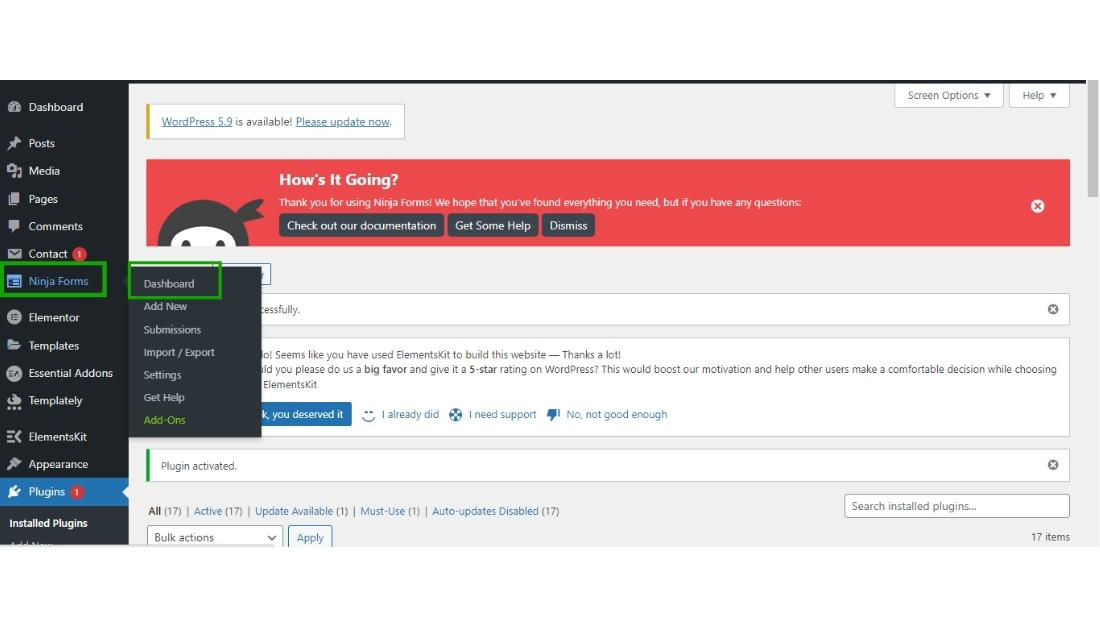Expand the Screen Options panel
Viewport: 1100px width, 619px height.
click(948, 95)
